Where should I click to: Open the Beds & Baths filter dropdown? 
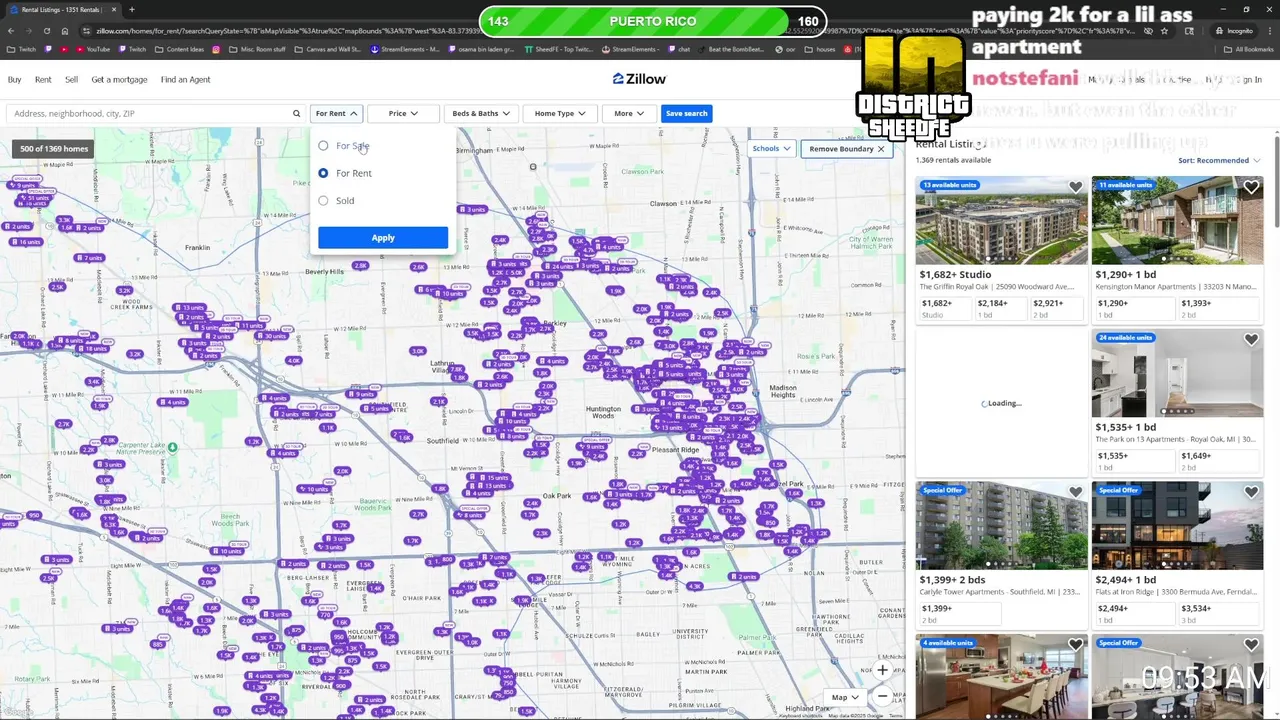[x=480, y=114]
